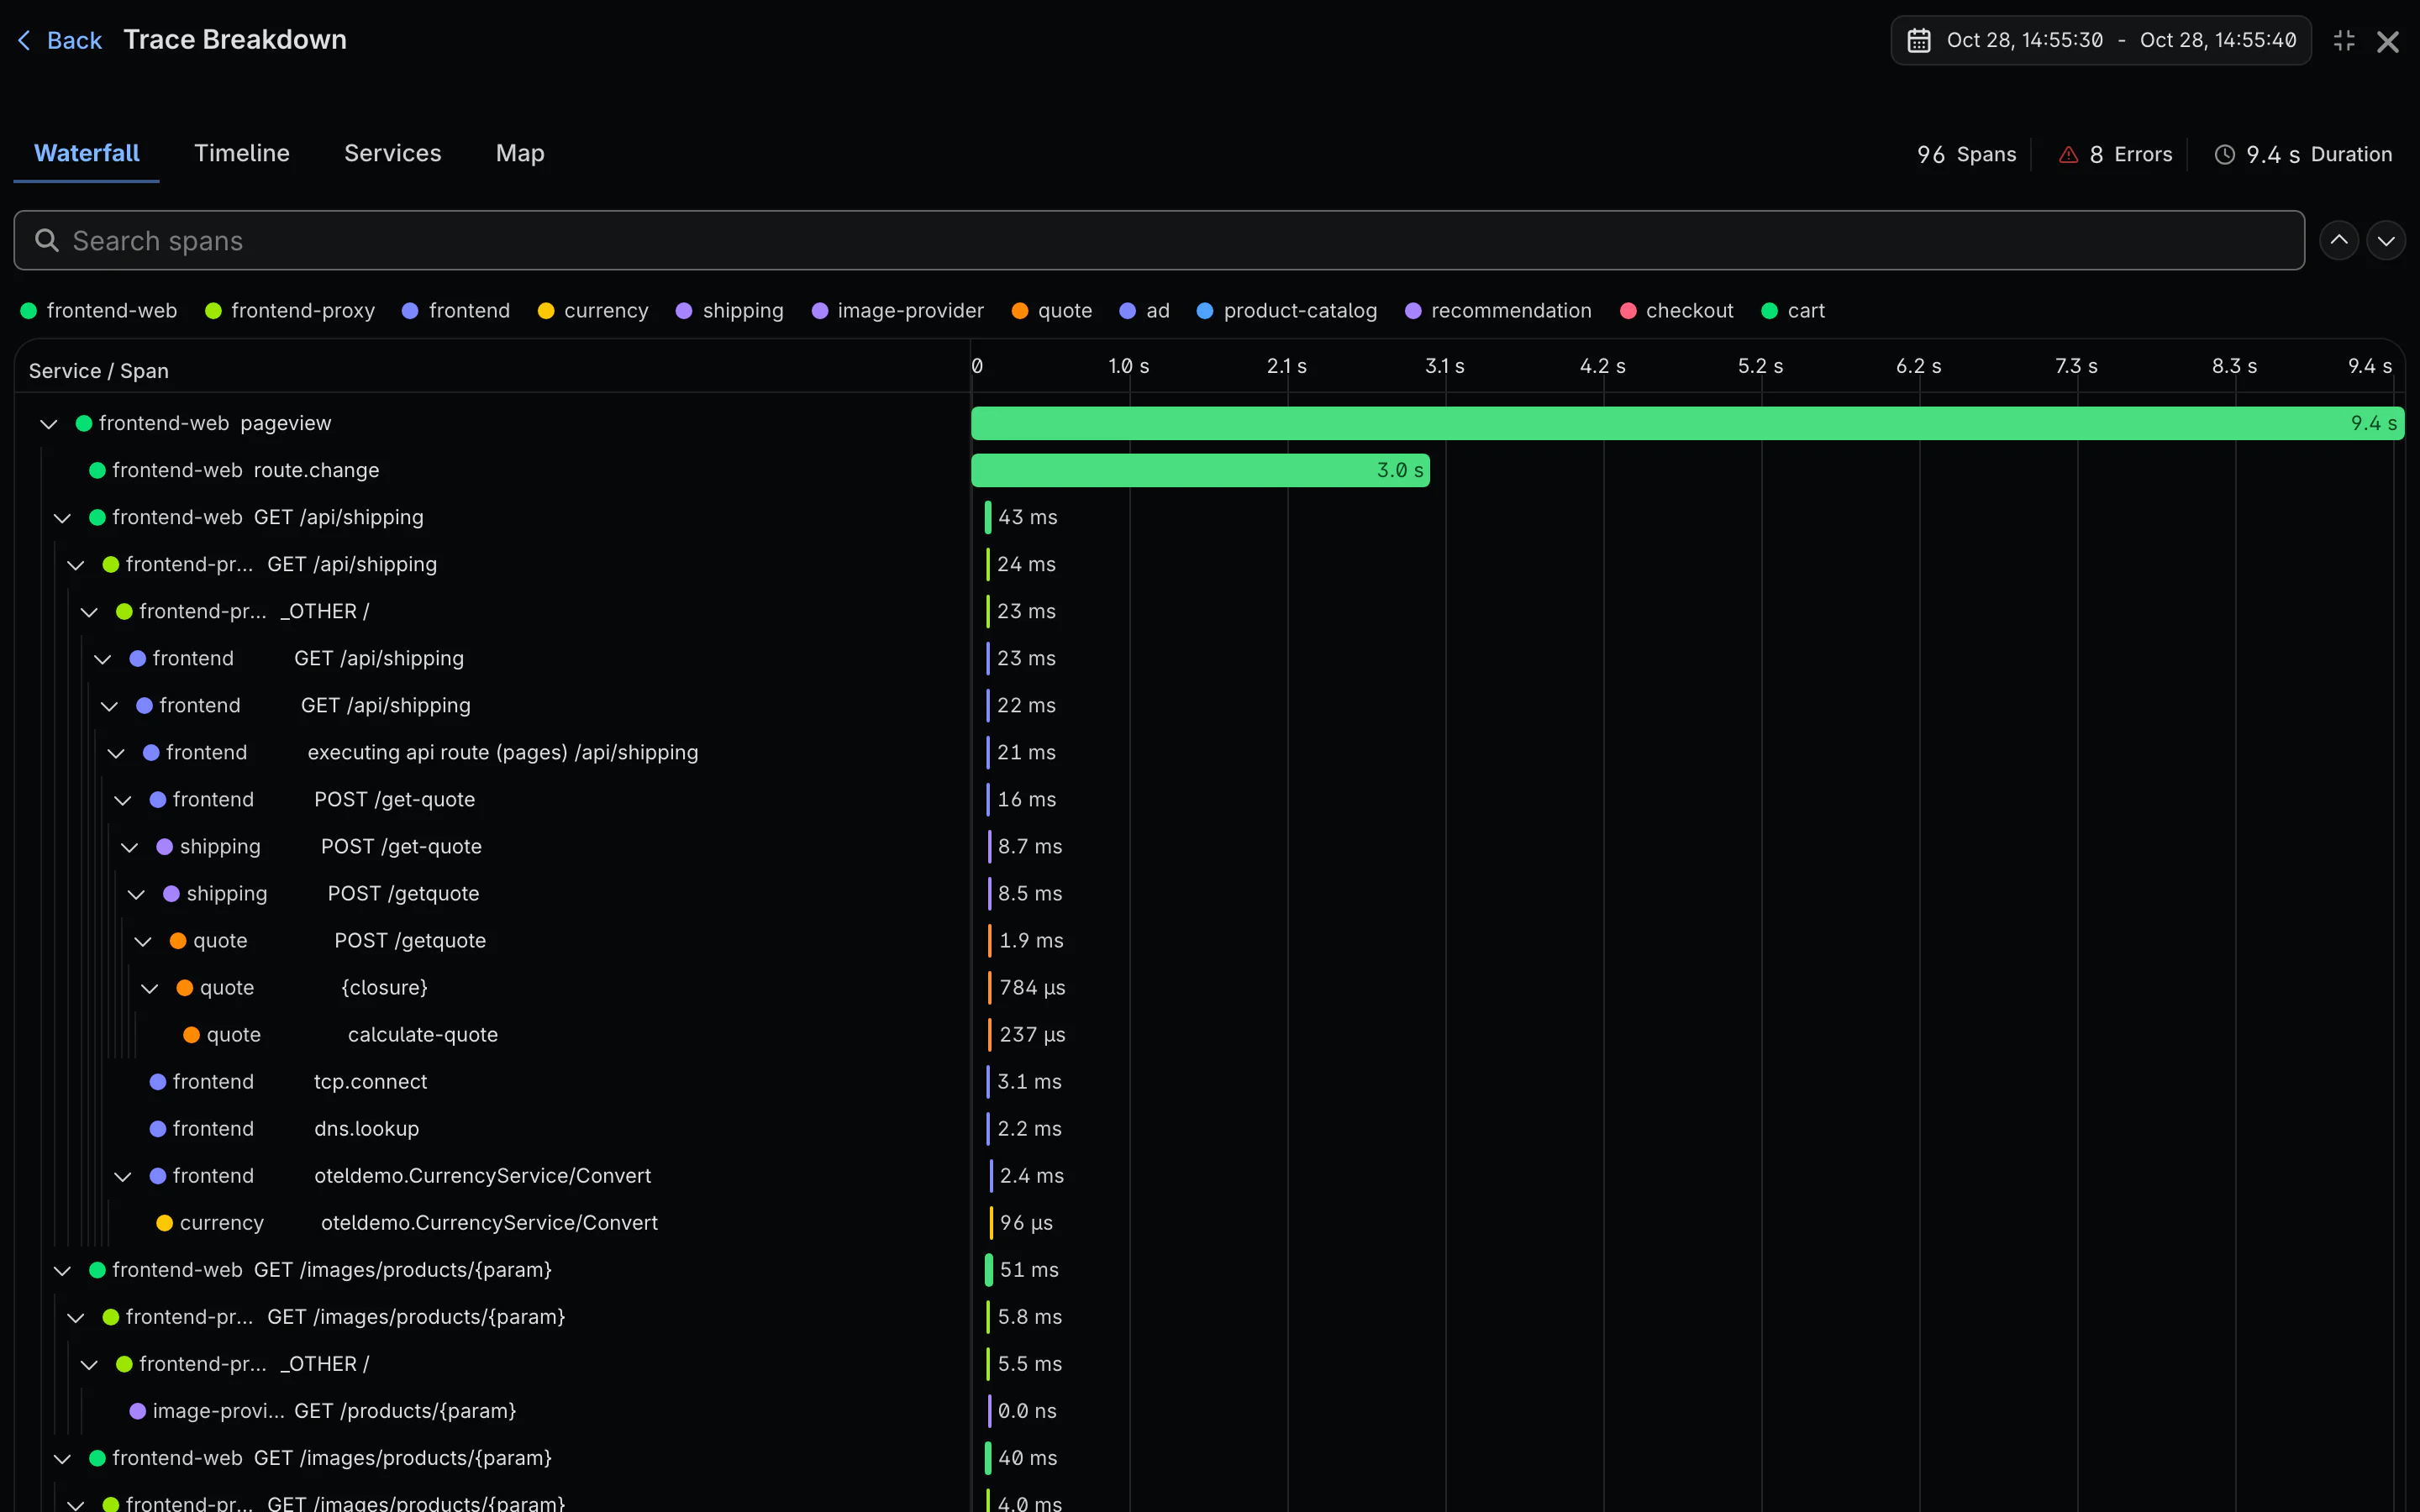Toggle the cart legend filter
The width and height of the screenshot is (2420, 1512).
coord(1793,311)
